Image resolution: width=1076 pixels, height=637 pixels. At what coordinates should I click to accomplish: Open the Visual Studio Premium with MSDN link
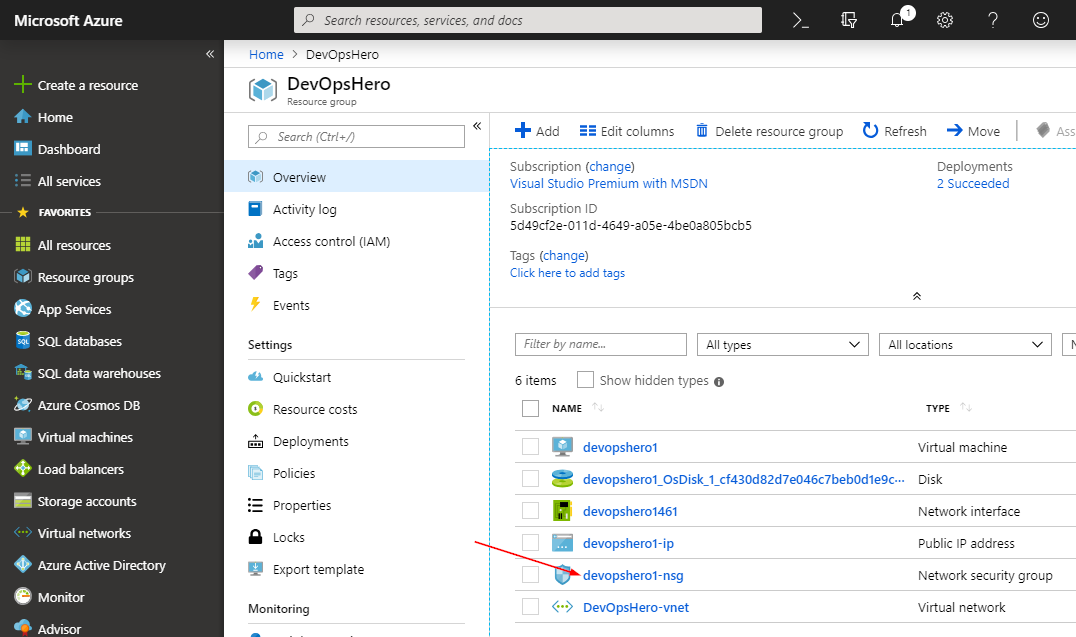609,183
